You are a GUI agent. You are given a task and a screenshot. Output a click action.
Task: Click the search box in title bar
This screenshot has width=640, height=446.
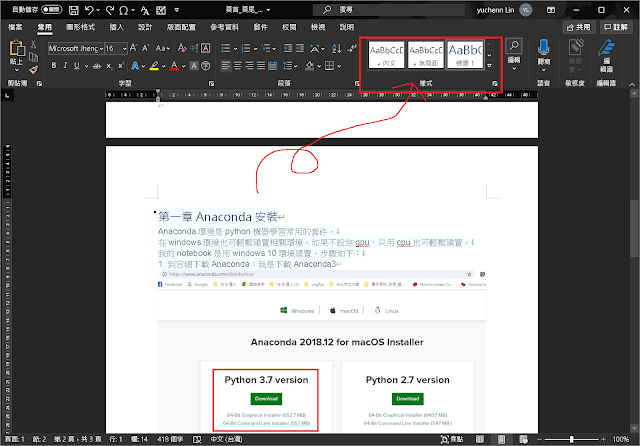pos(389,10)
